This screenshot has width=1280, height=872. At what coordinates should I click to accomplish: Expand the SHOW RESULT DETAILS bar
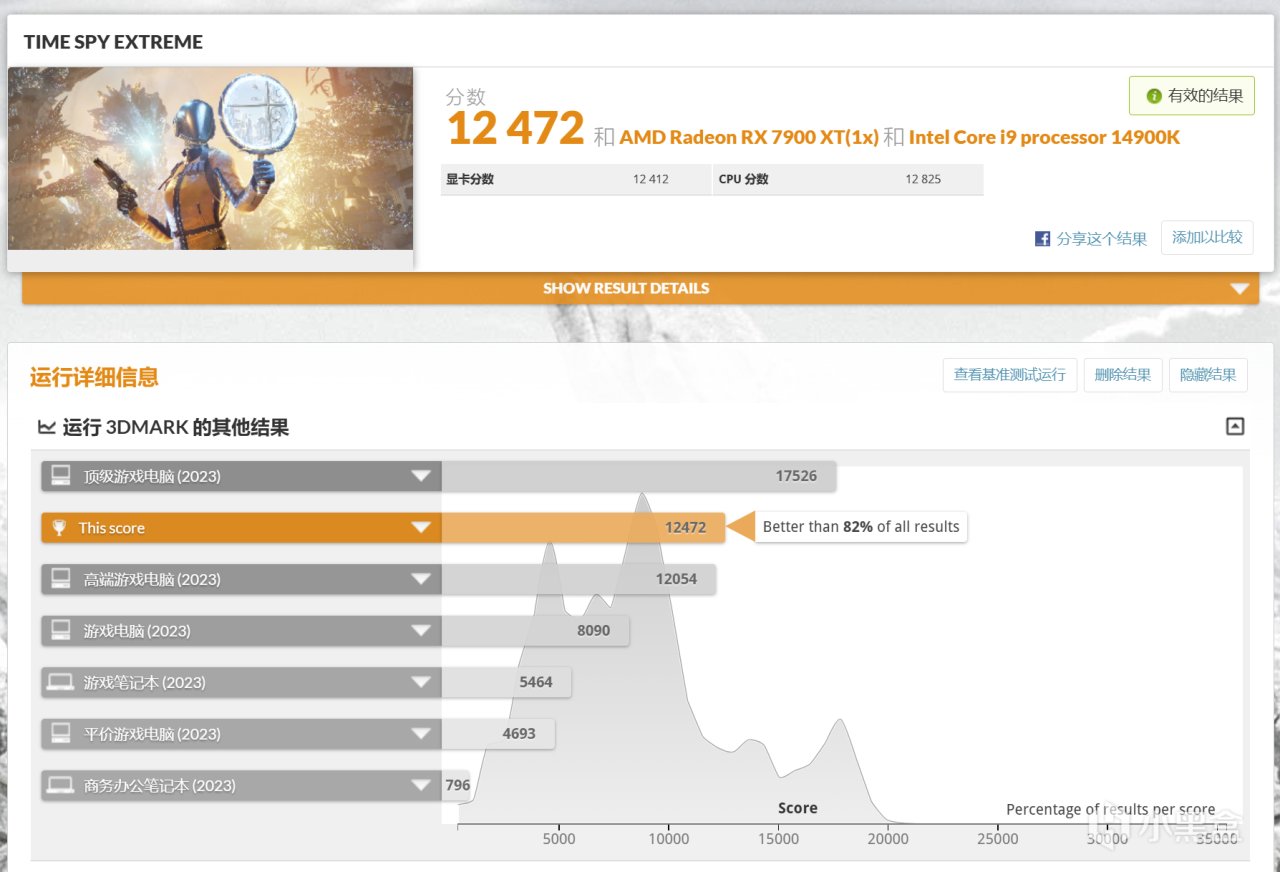[640, 288]
